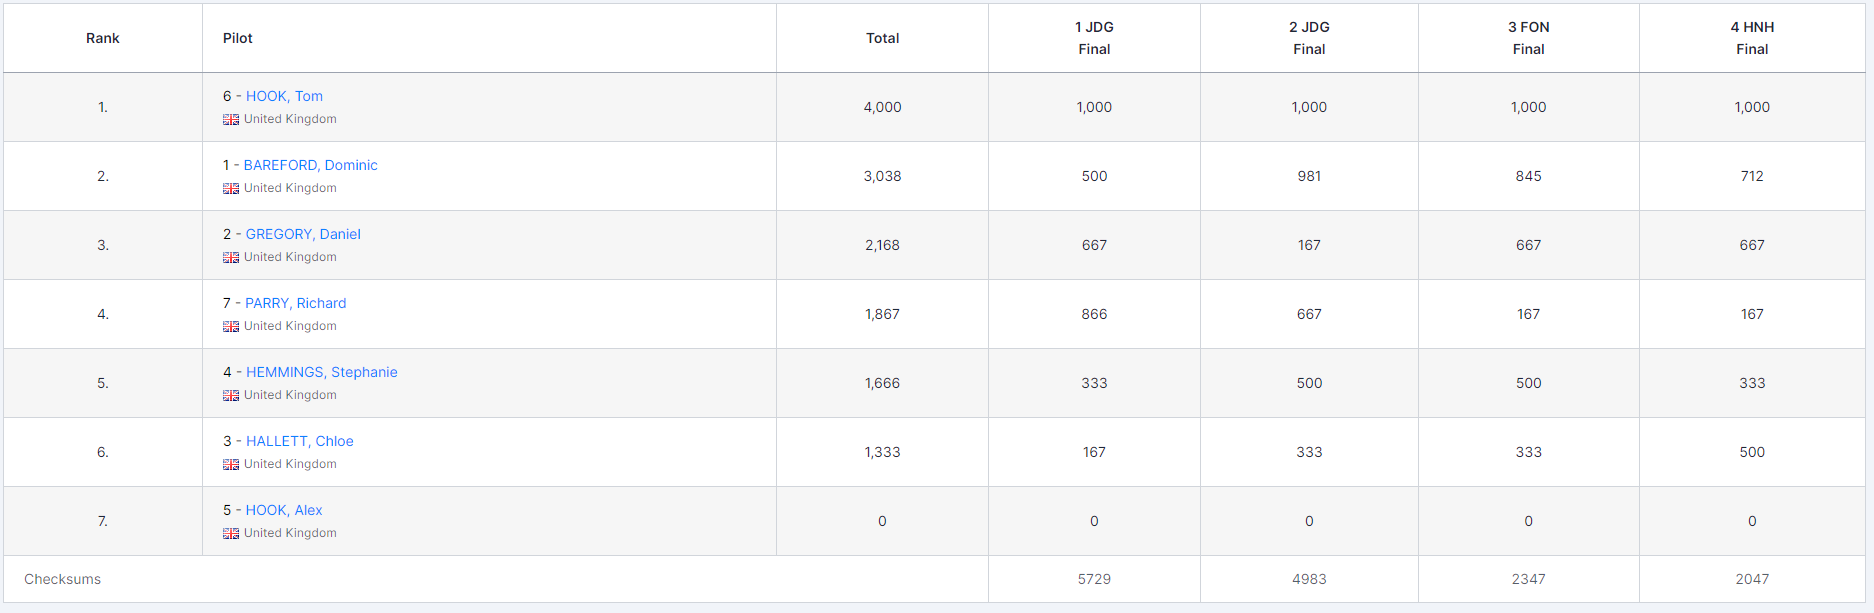
Task: Click the UK flag icon under HOOK, Tom
Action: [231, 120]
